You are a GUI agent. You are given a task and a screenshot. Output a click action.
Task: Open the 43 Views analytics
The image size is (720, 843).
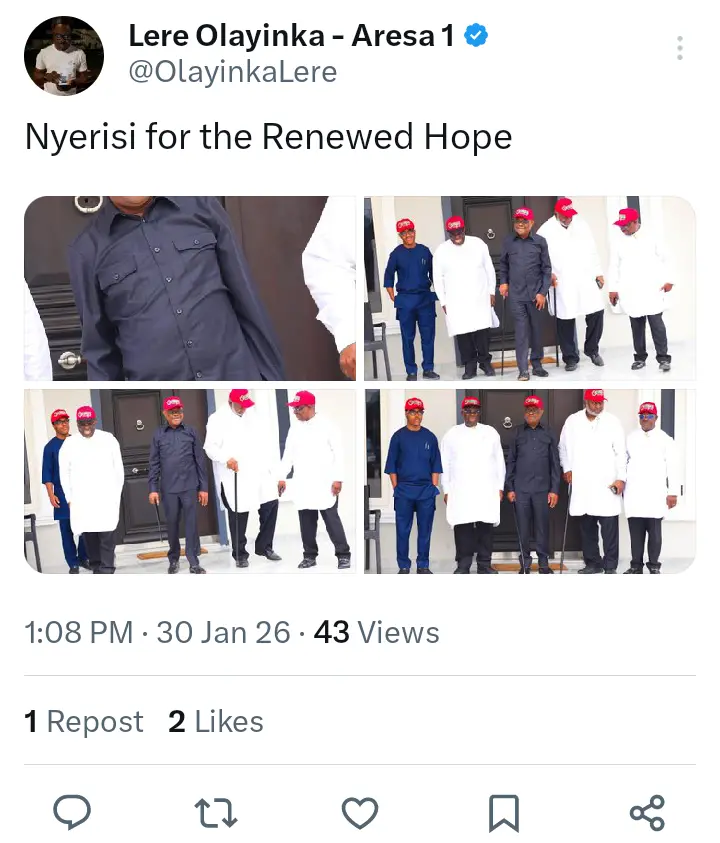click(377, 633)
